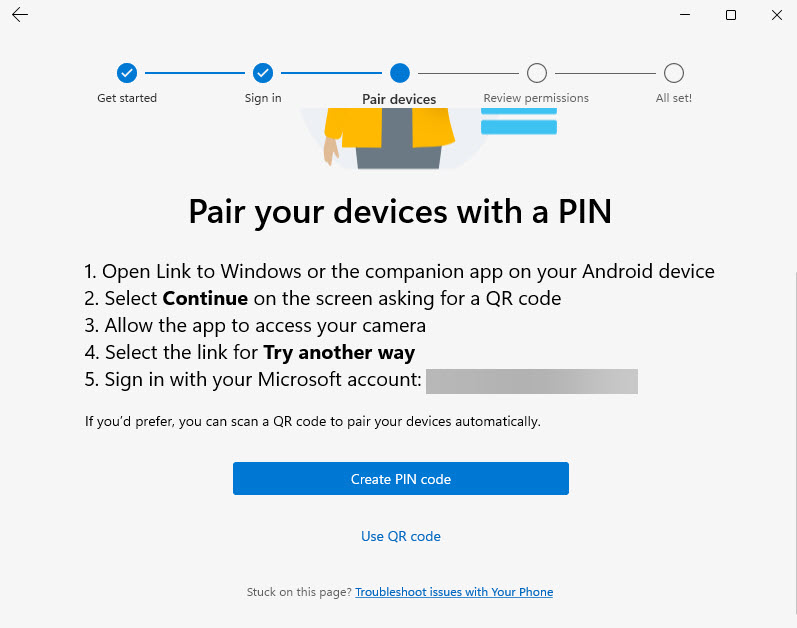Close the Your Phone window
This screenshot has width=797, height=628.
tap(777, 15)
